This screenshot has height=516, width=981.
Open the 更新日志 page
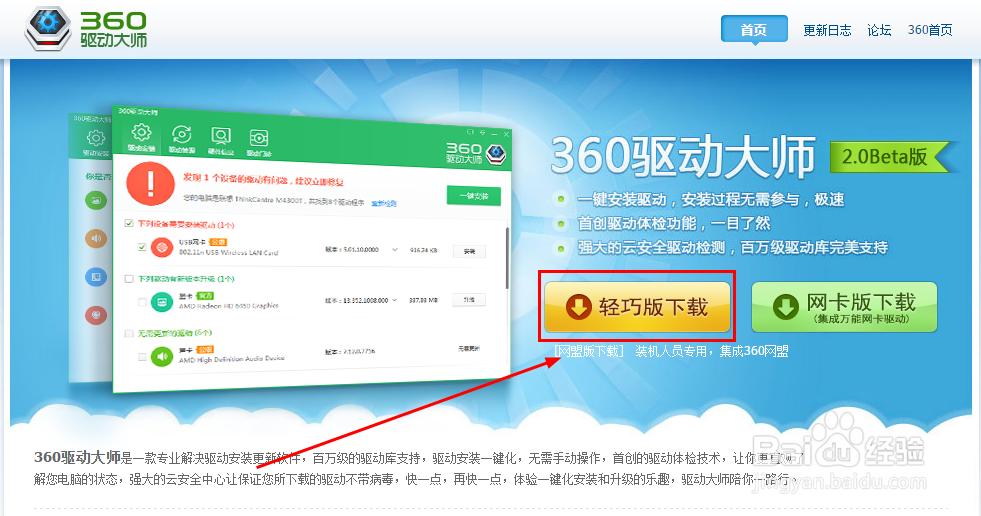(827, 30)
